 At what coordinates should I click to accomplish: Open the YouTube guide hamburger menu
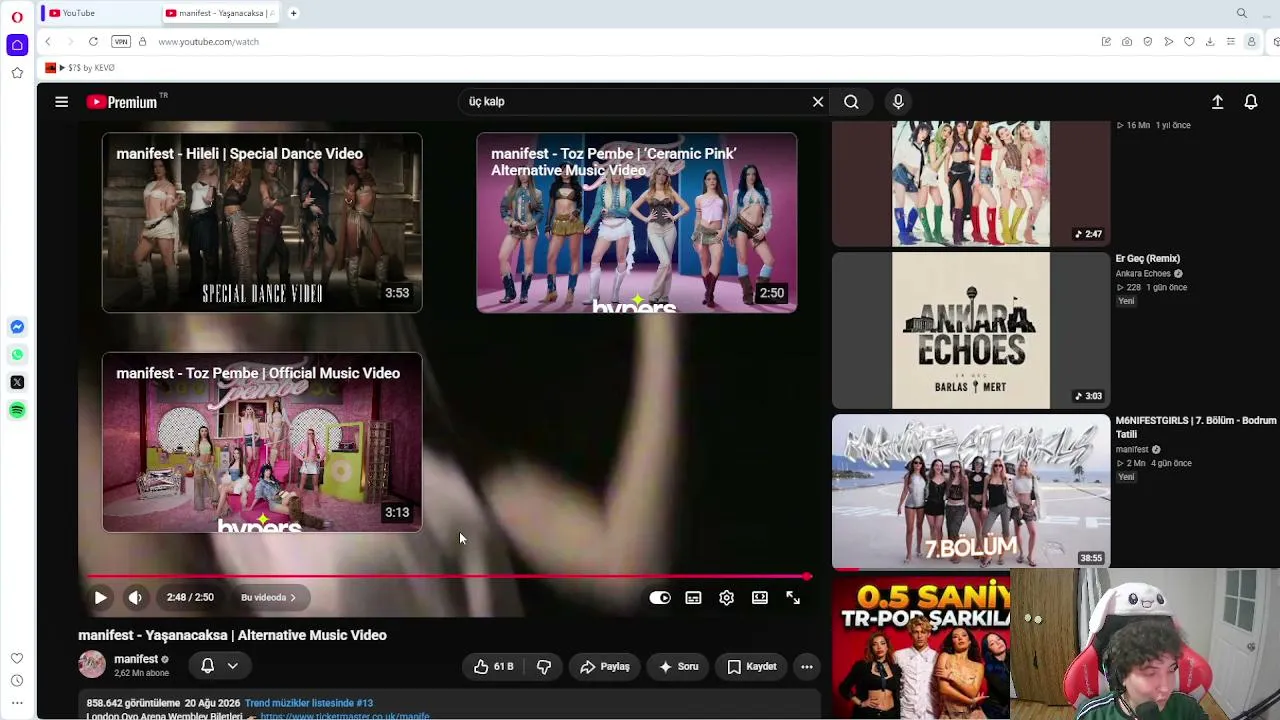pos(61,102)
